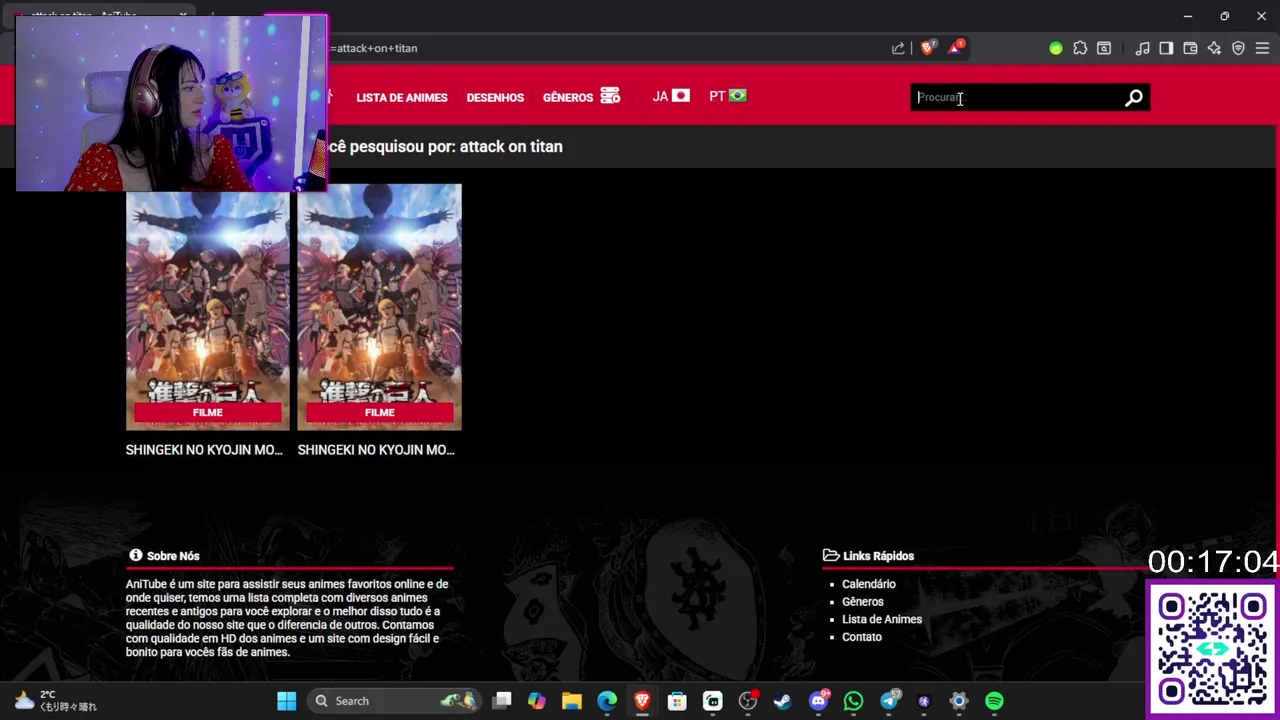The width and height of the screenshot is (1280, 720).
Task: Click the taskbar Search box
Action: coord(392,701)
